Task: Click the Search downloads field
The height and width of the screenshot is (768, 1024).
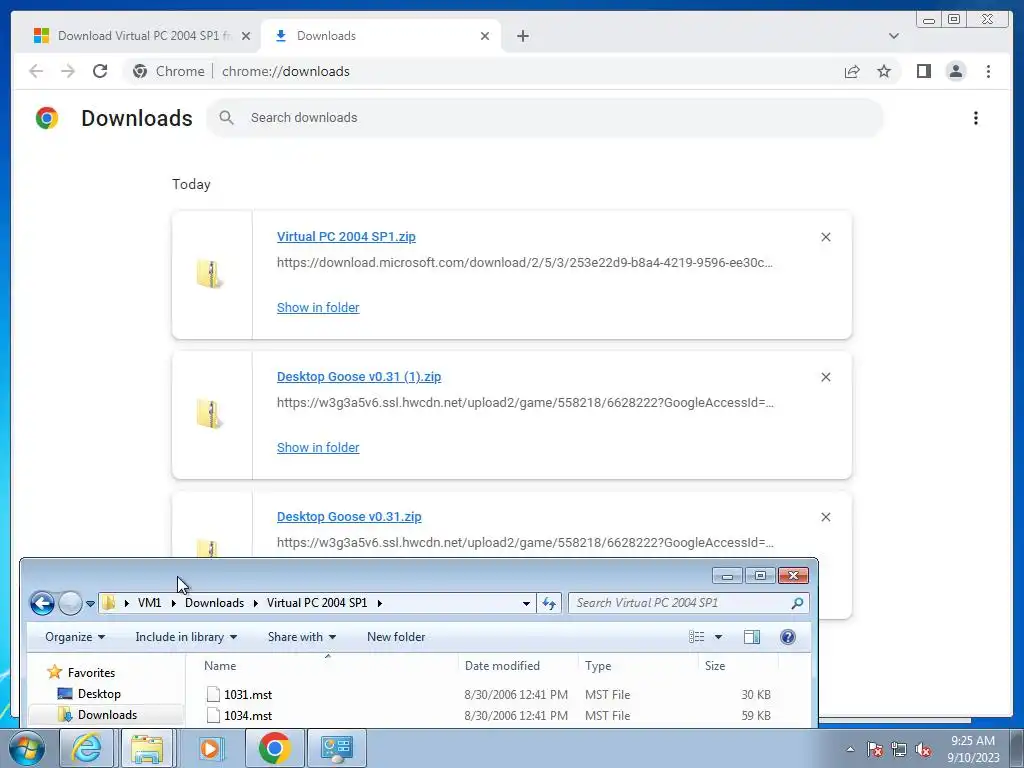Action: pyautogui.click(x=545, y=118)
